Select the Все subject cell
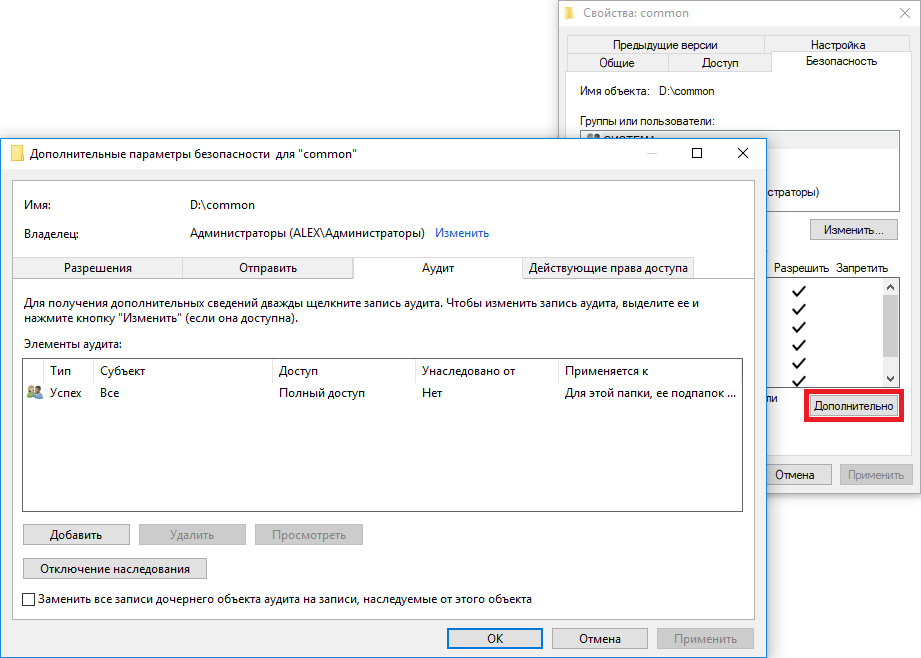Viewport: 921px width, 658px height. [109, 393]
